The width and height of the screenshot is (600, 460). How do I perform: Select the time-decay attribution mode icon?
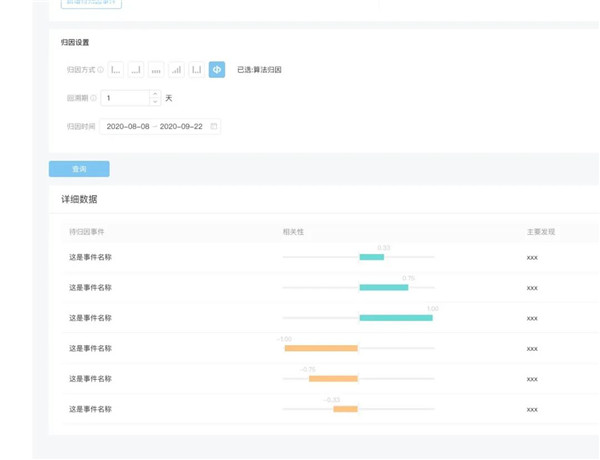pos(176,70)
